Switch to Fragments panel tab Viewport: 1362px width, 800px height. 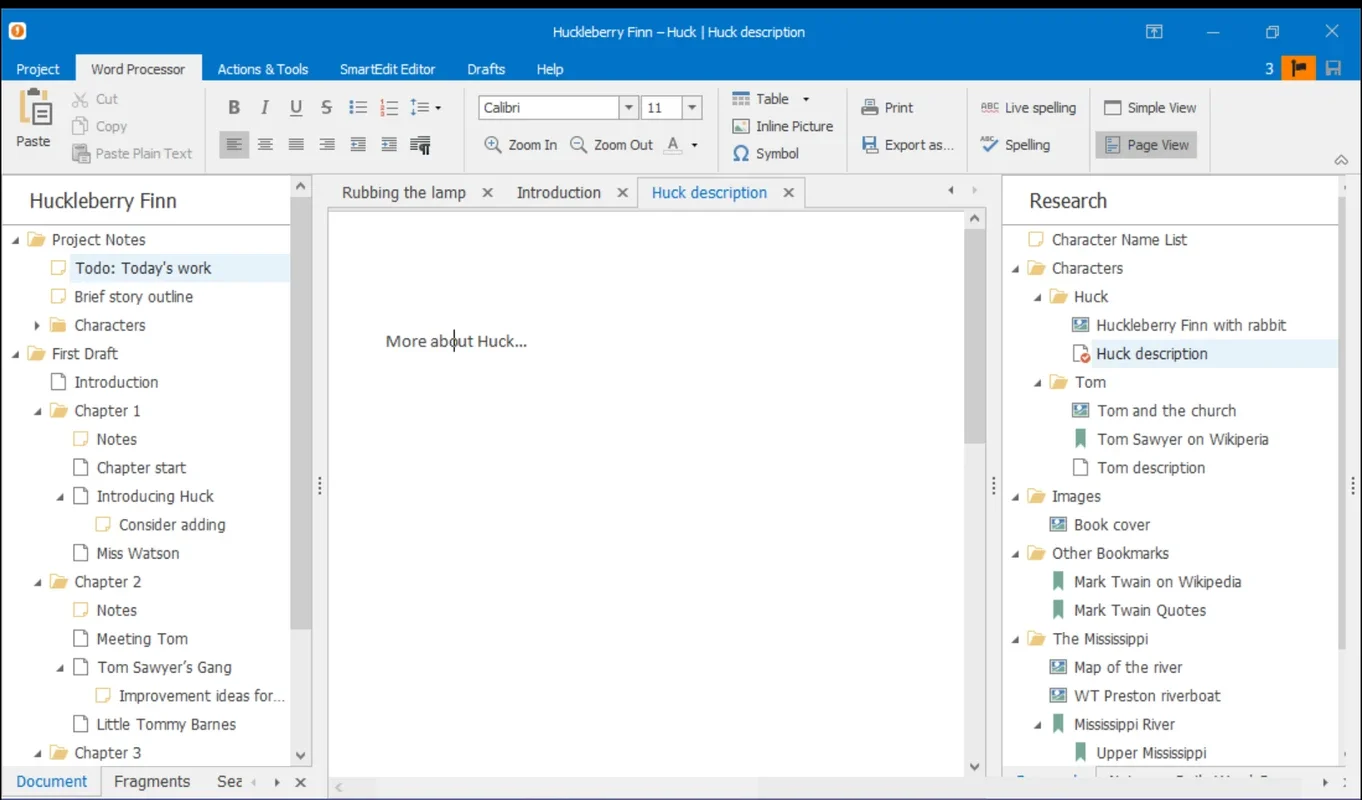[x=152, y=782]
